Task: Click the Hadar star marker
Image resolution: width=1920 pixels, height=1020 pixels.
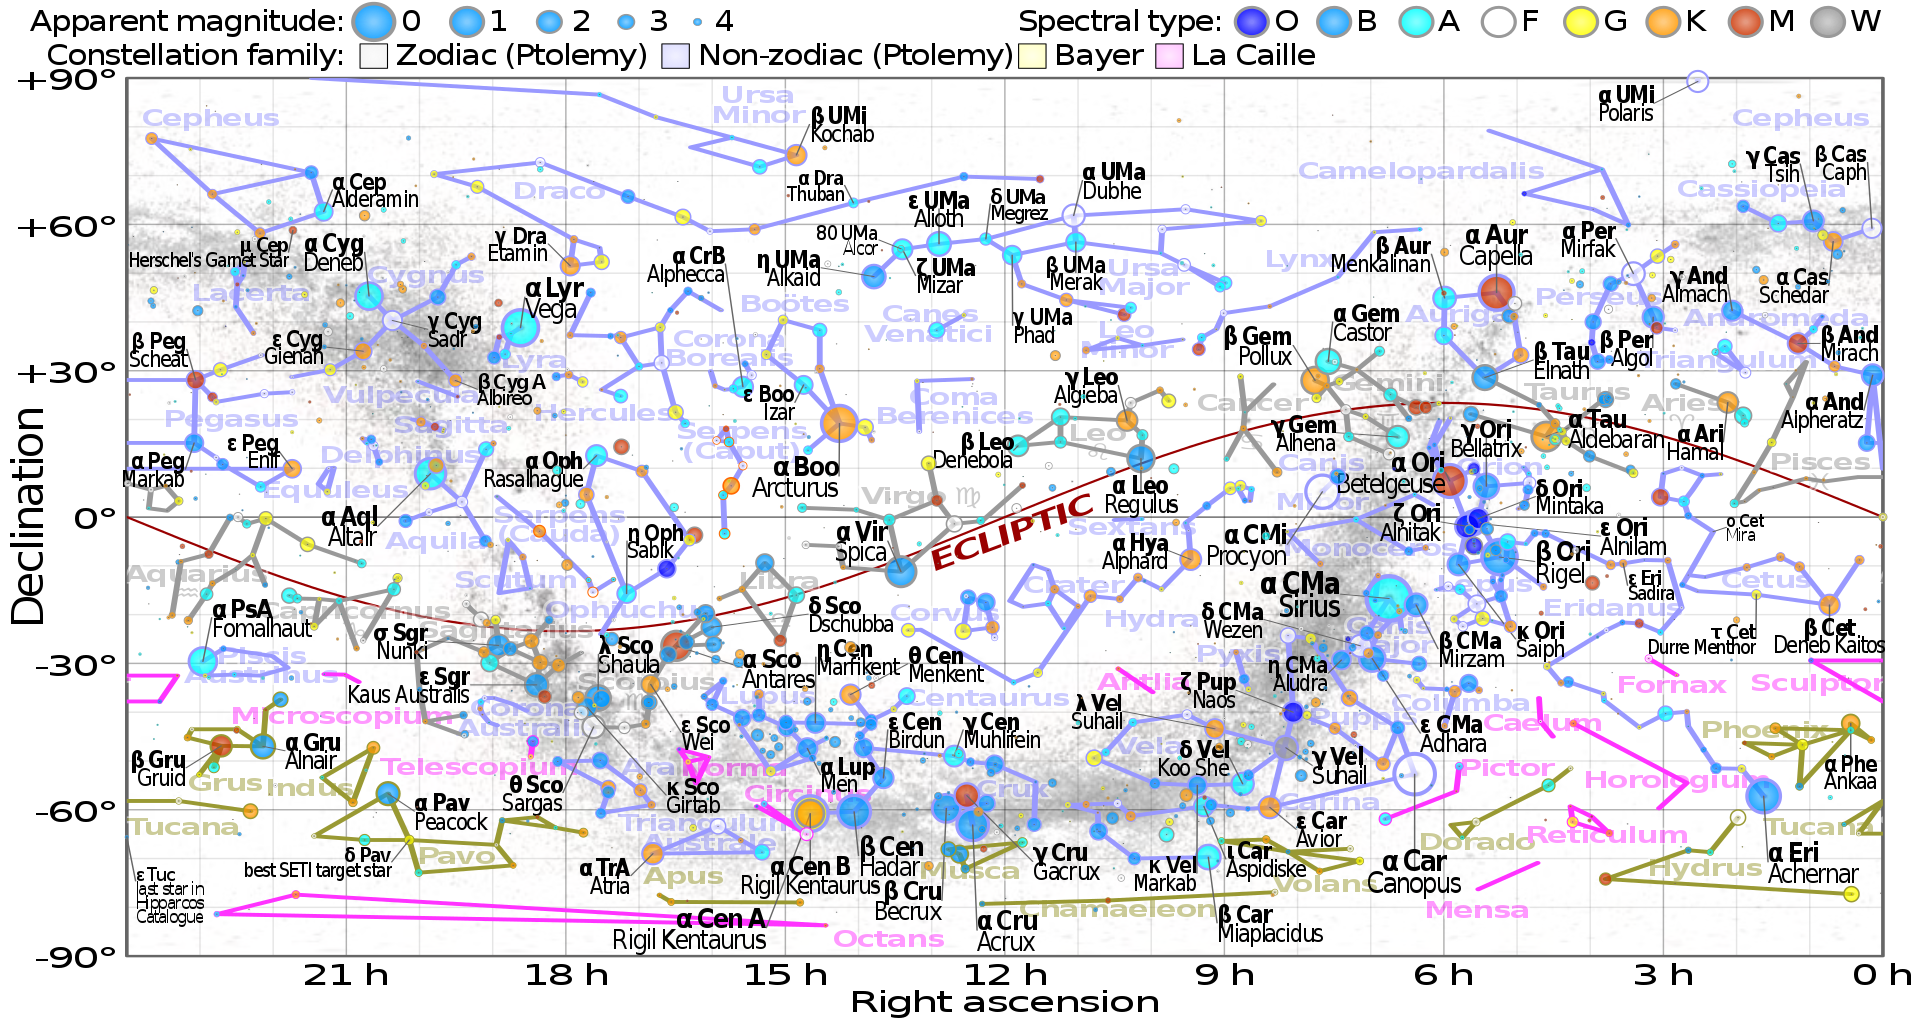Action: (x=853, y=811)
